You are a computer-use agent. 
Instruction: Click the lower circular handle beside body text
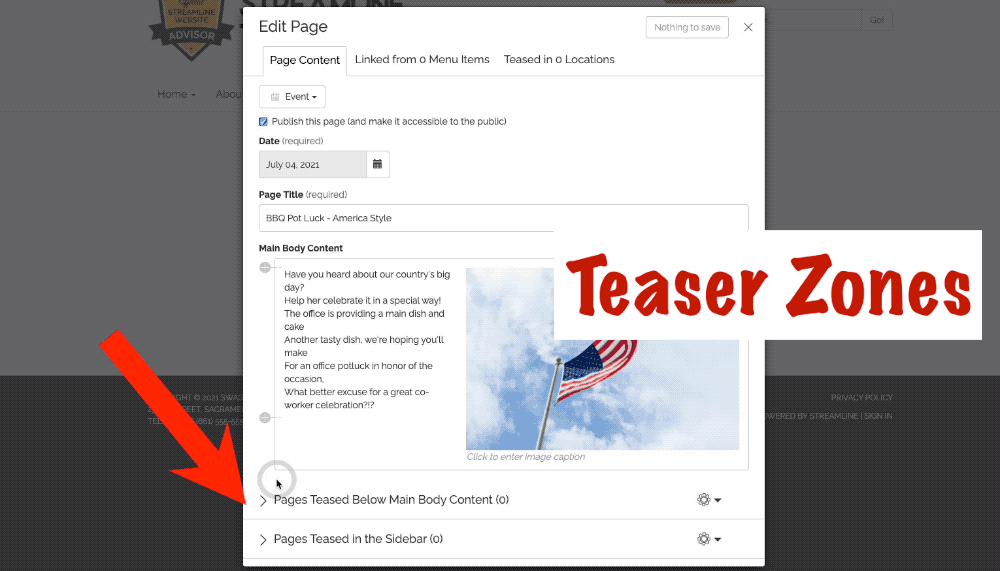point(265,417)
